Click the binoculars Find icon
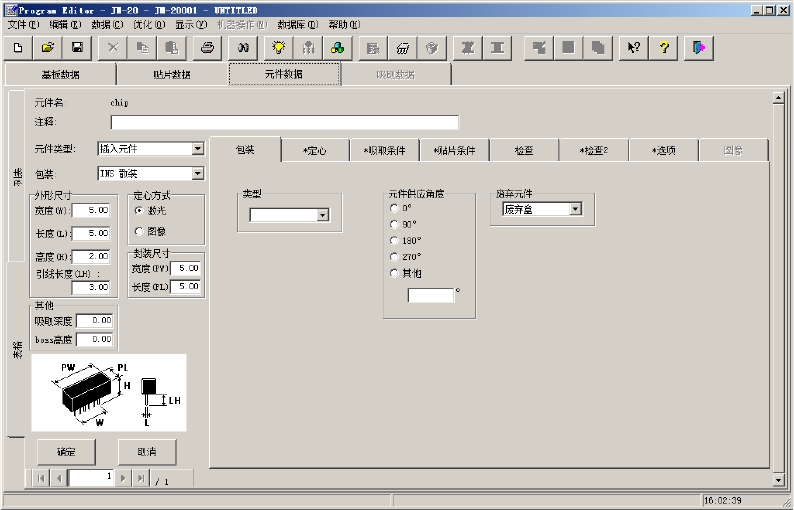The image size is (794, 510). tap(243, 47)
